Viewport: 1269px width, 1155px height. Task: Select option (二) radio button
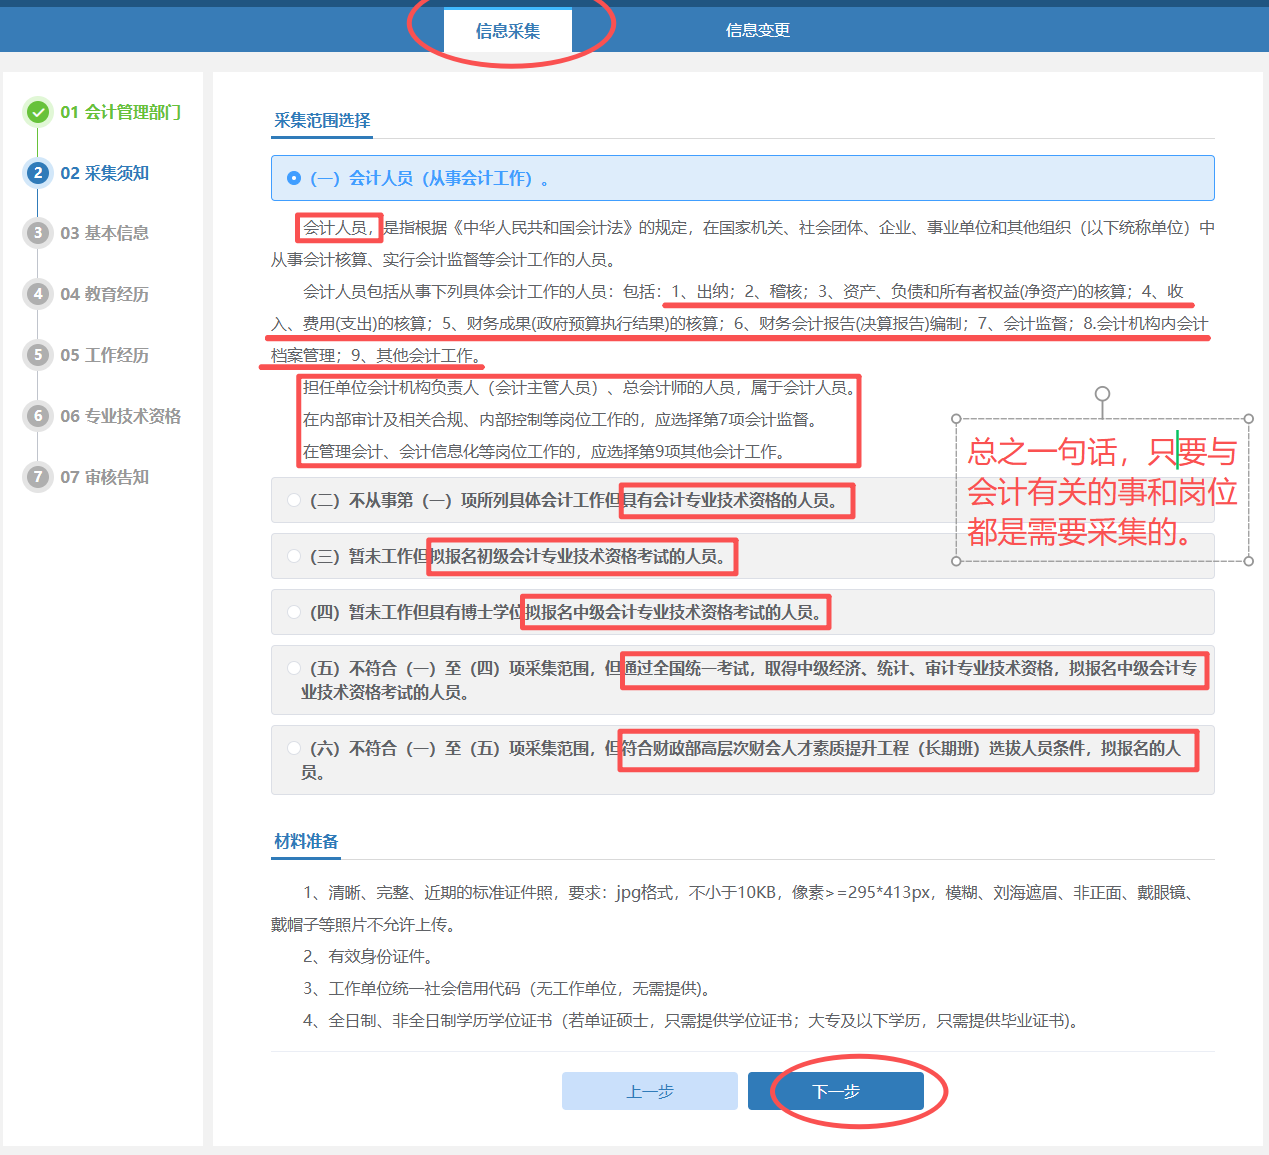tap(294, 500)
